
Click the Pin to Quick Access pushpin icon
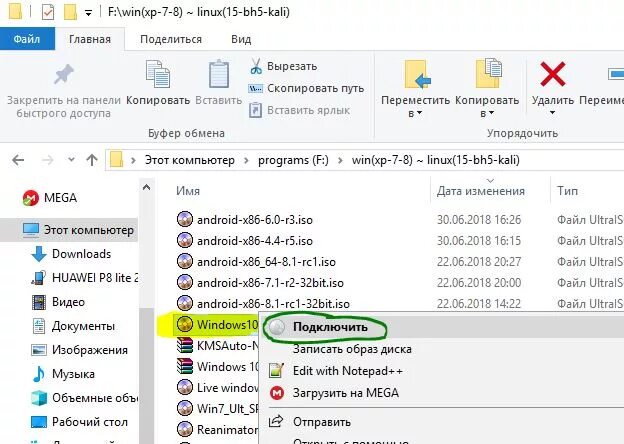(64, 74)
